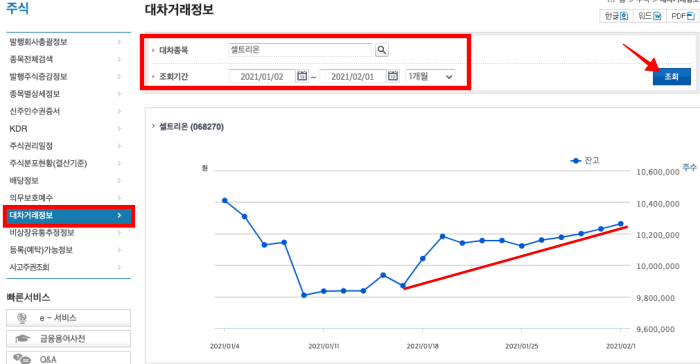The width and height of the screenshot is (700, 364).
Task: Click the 2021/02/1 data point on chart
Action: [x=621, y=224]
